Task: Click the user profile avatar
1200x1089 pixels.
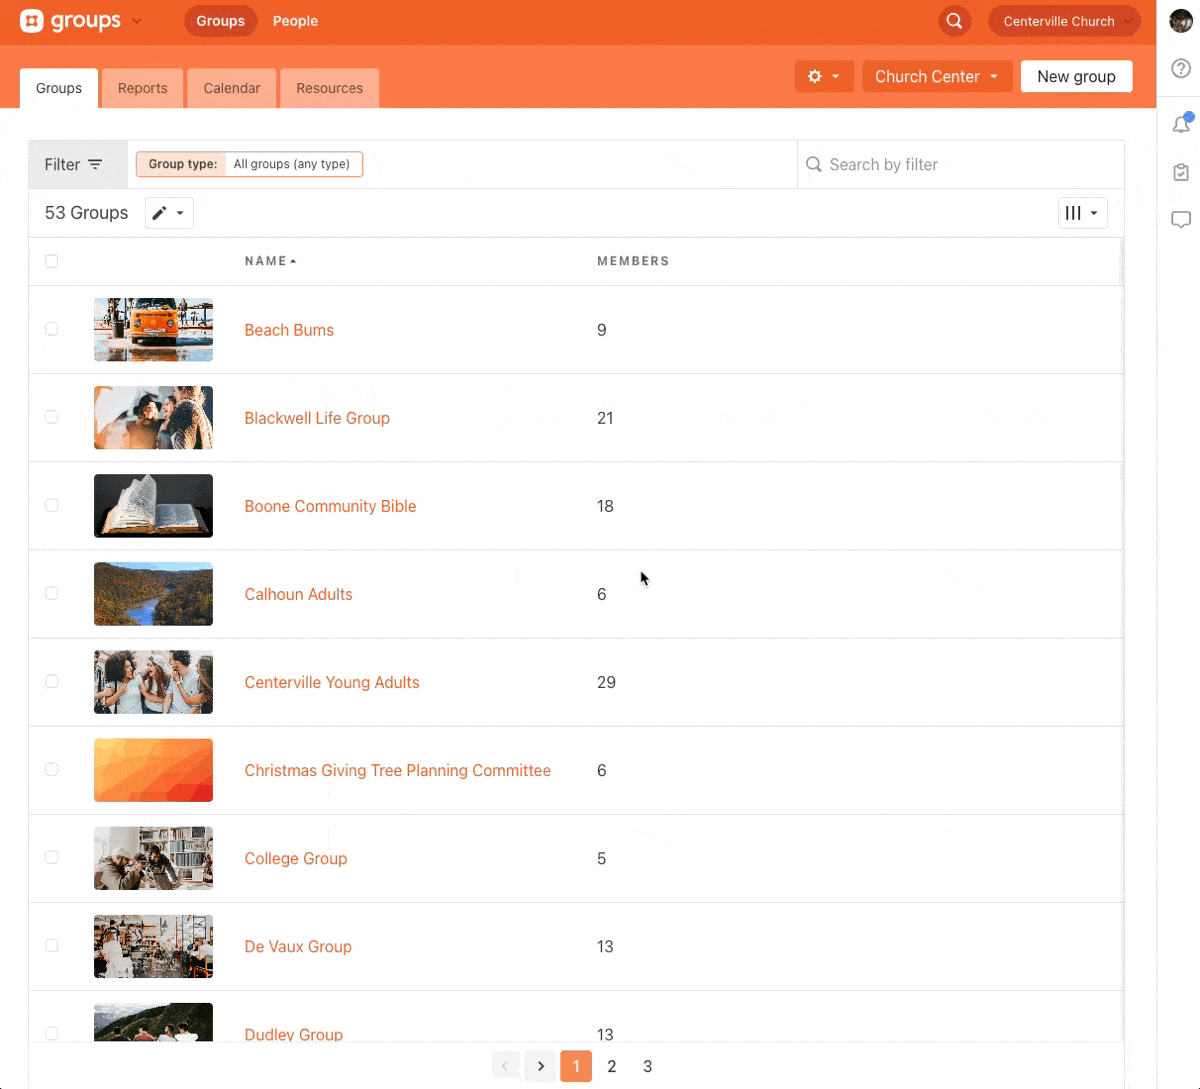Action: 1181,21
